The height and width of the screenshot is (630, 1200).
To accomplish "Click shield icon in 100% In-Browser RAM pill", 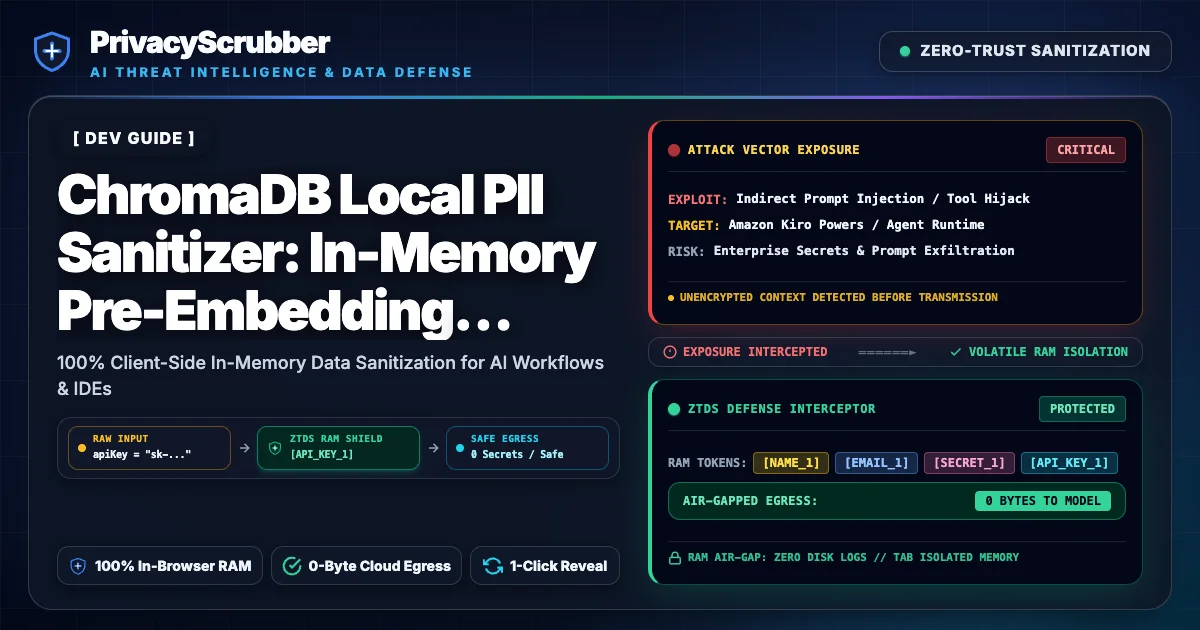I will pyautogui.click(x=79, y=566).
